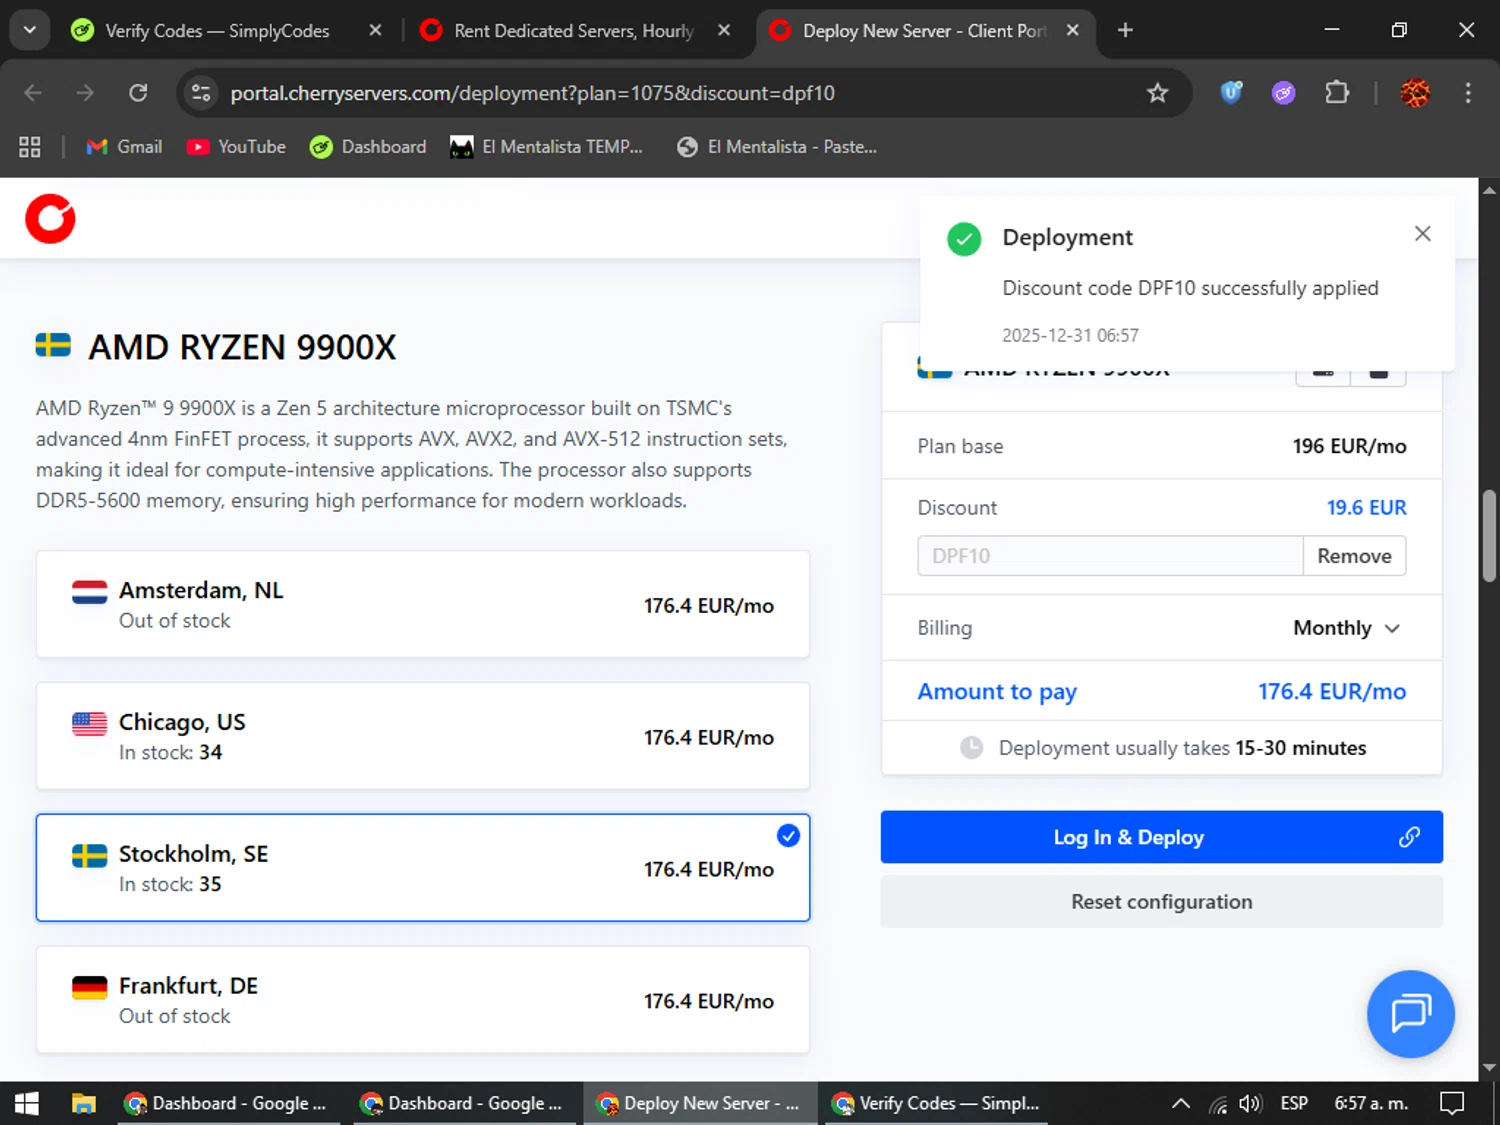Open El Mentalista - Paste bookmark
Image resolution: width=1500 pixels, height=1125 pixels.
pyautogui.click(x=777, y=147)
